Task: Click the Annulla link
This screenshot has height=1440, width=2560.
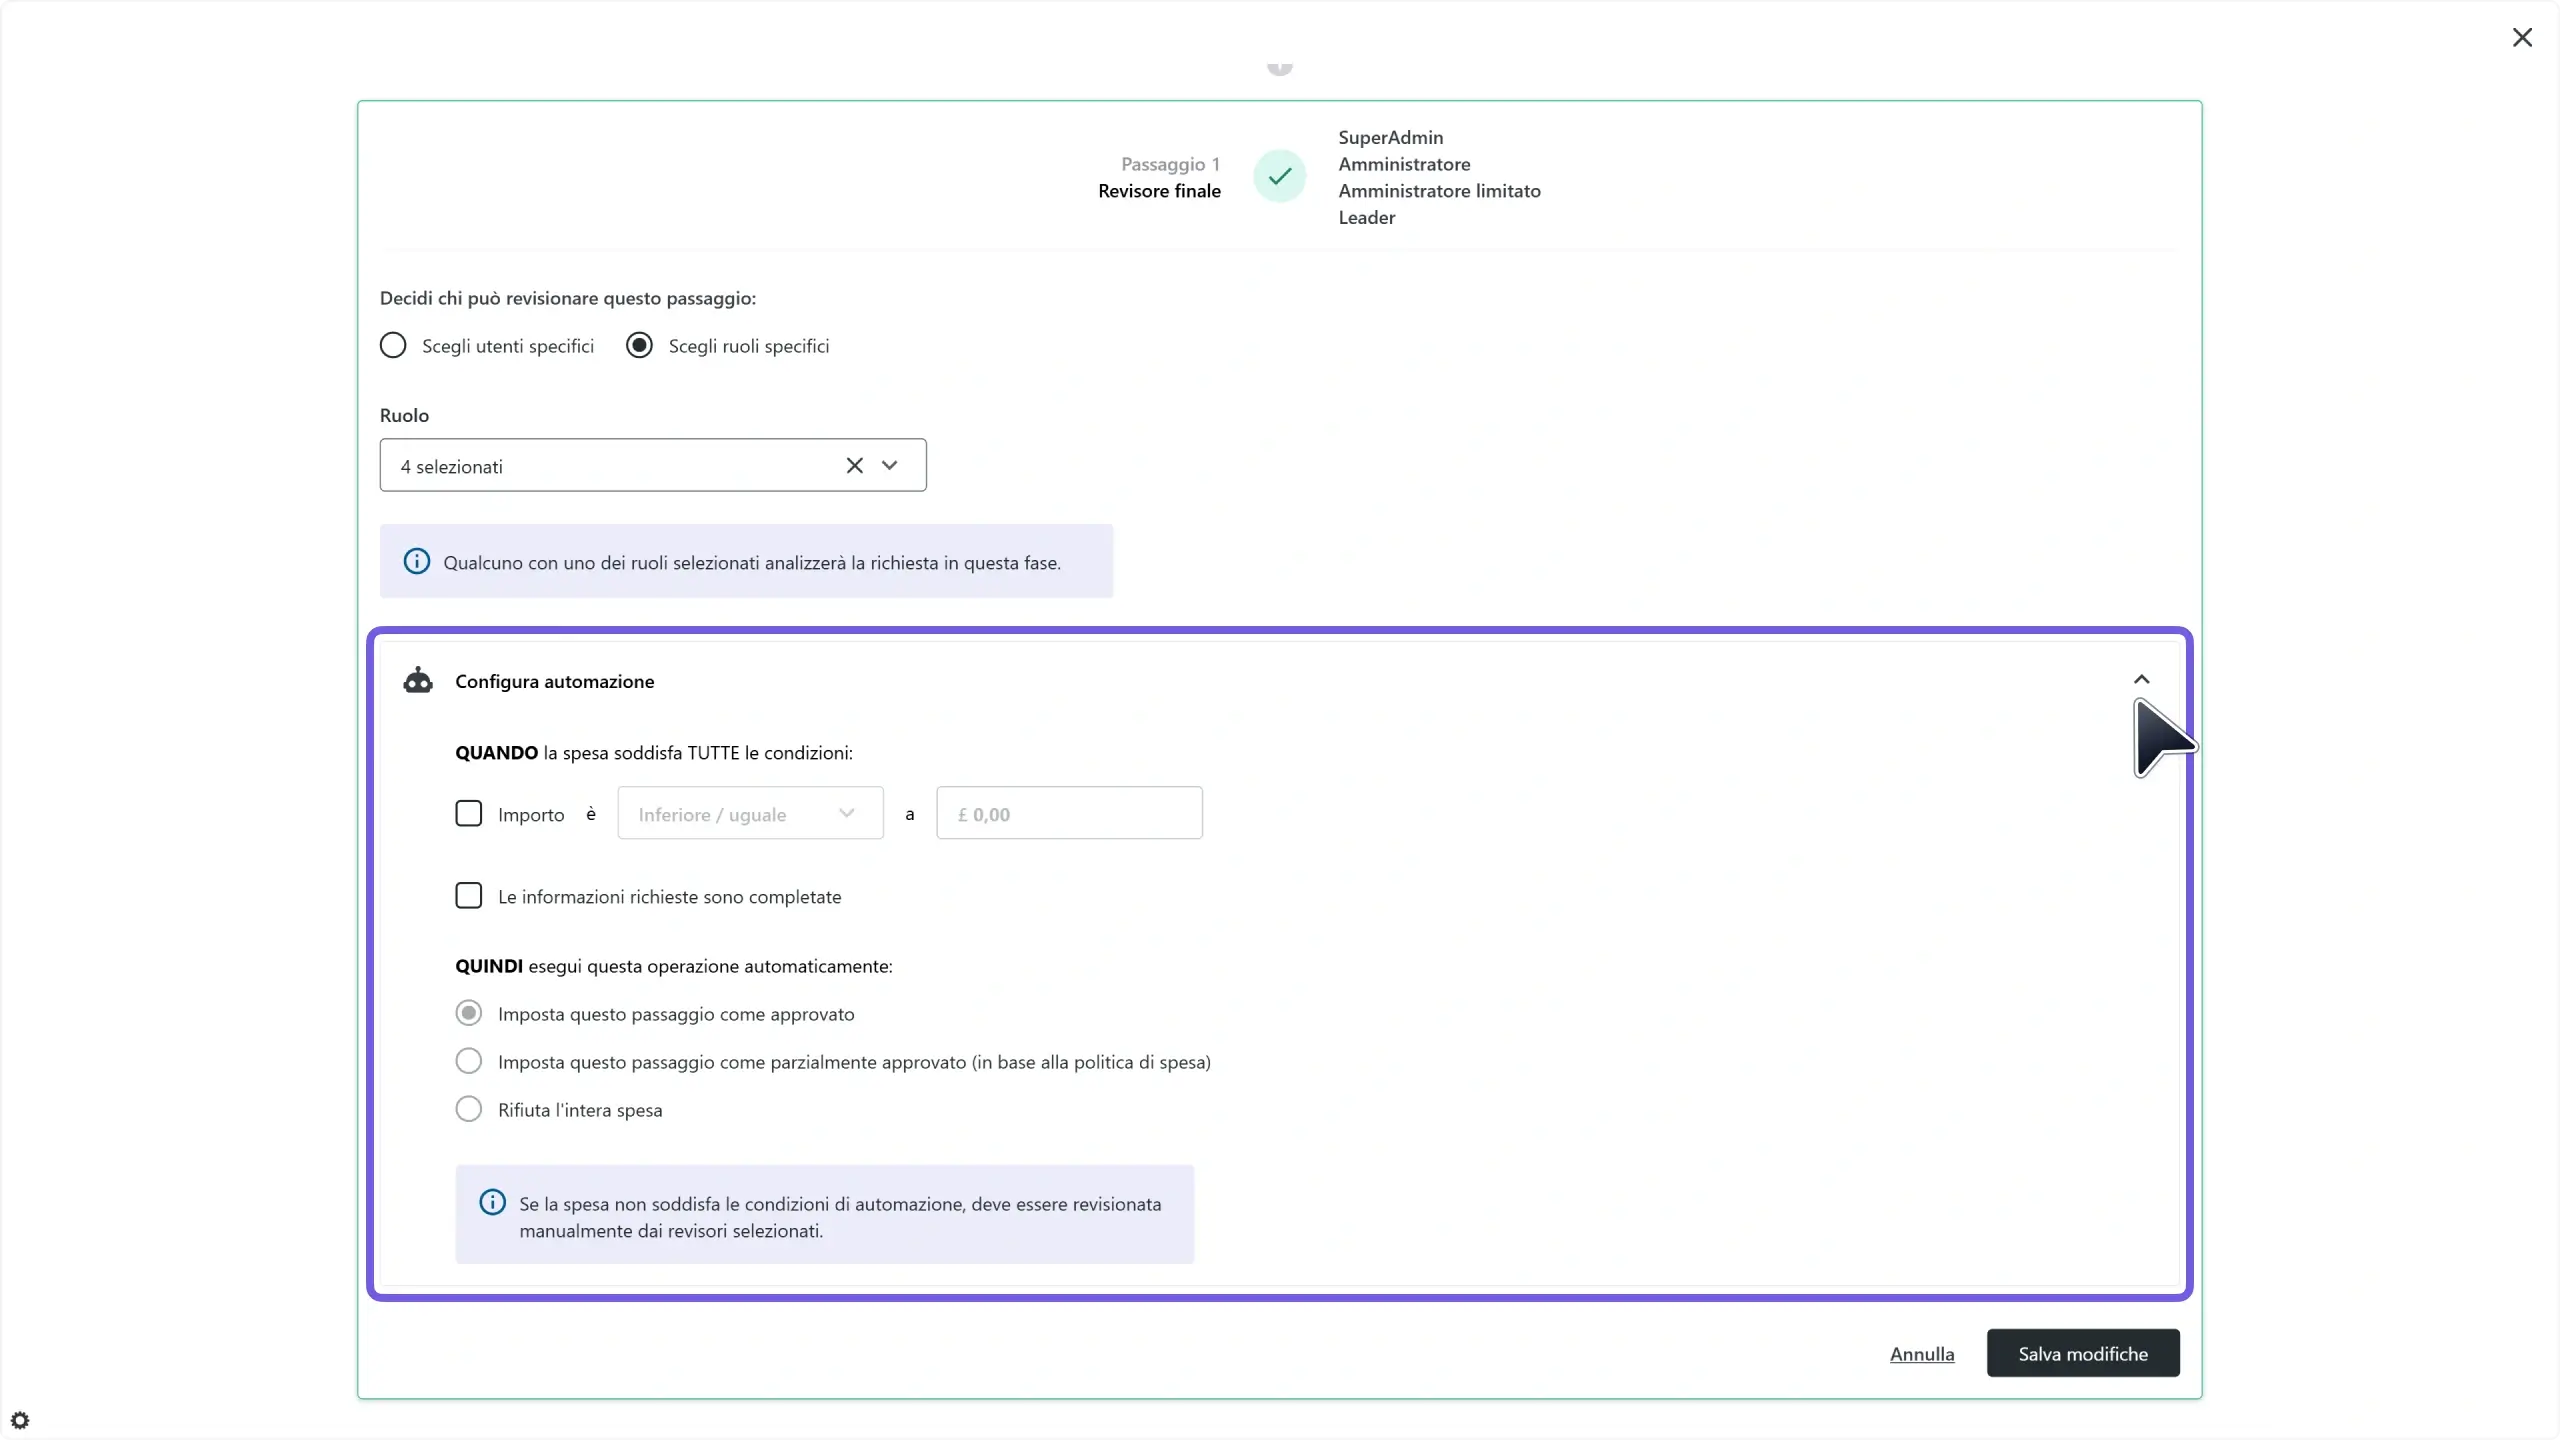Action: (1921, 1354)
